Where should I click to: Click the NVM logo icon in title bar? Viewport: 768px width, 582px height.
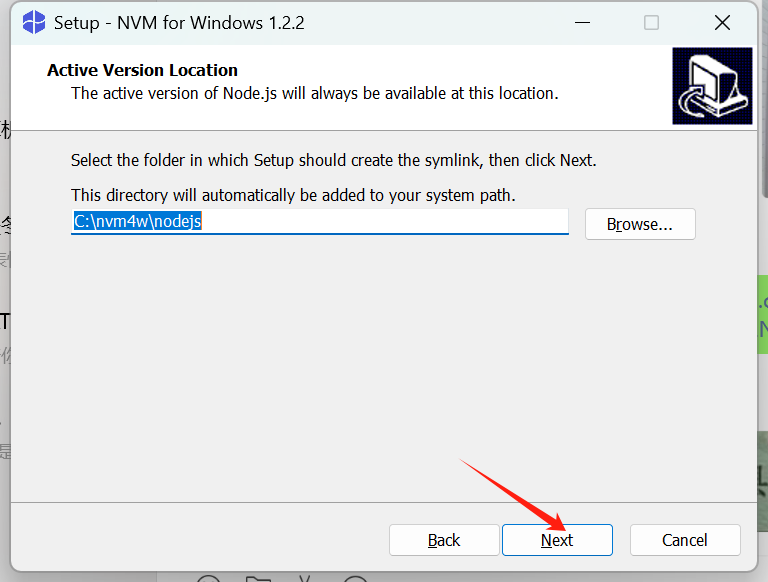34,23
